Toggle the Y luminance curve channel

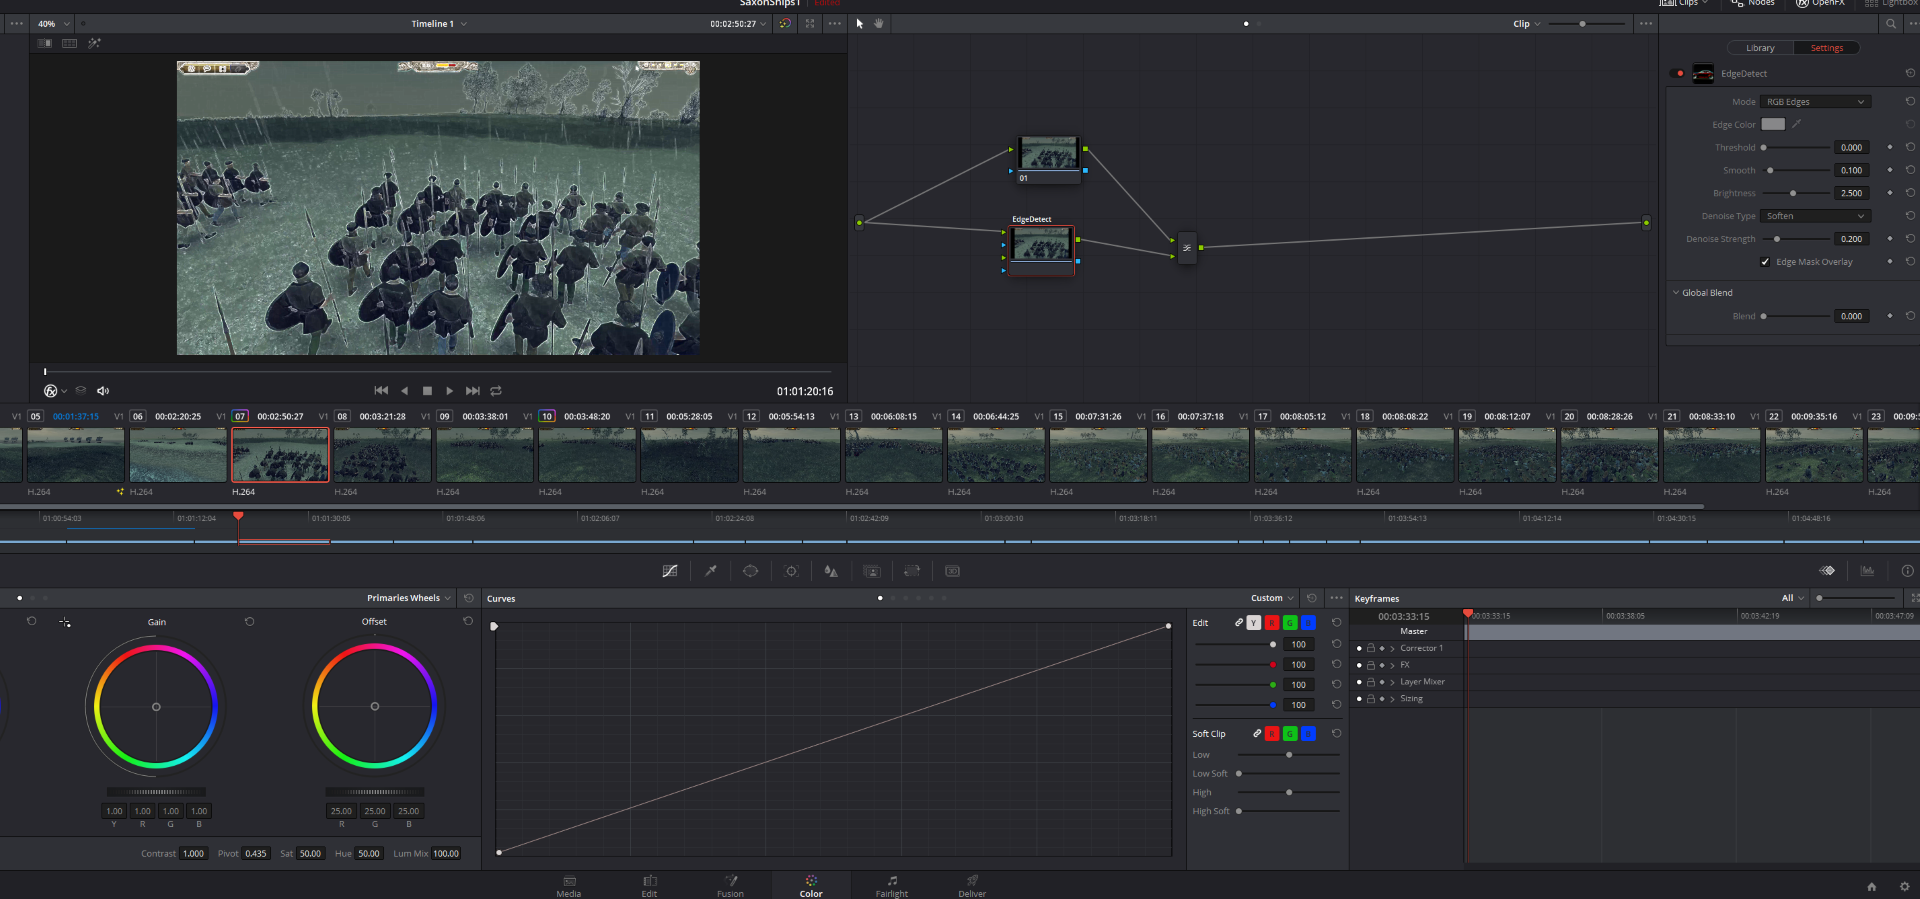tap(1254, 623)
